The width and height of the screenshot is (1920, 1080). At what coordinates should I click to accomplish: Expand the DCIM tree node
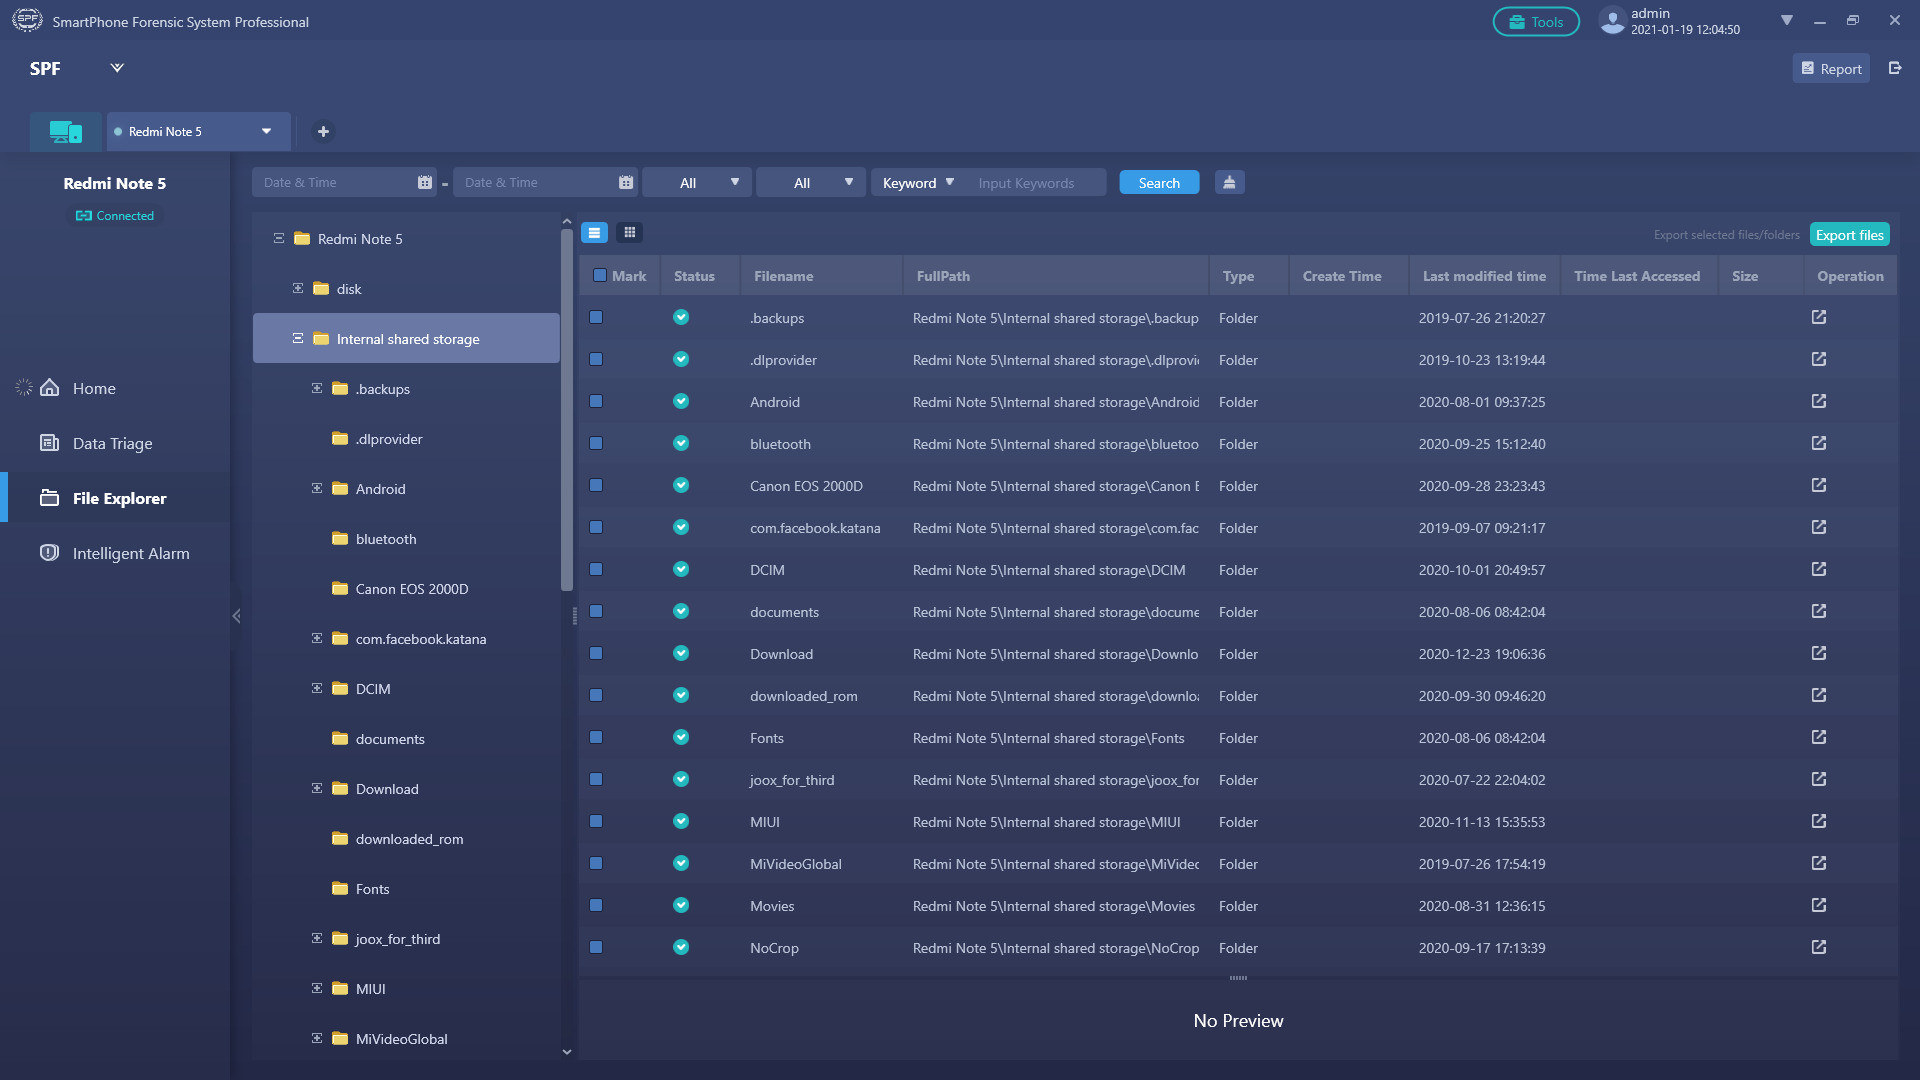(317, 688)
